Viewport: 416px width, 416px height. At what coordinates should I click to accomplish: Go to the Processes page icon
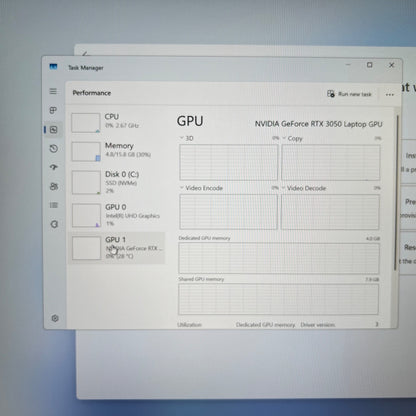coord(53,110)
